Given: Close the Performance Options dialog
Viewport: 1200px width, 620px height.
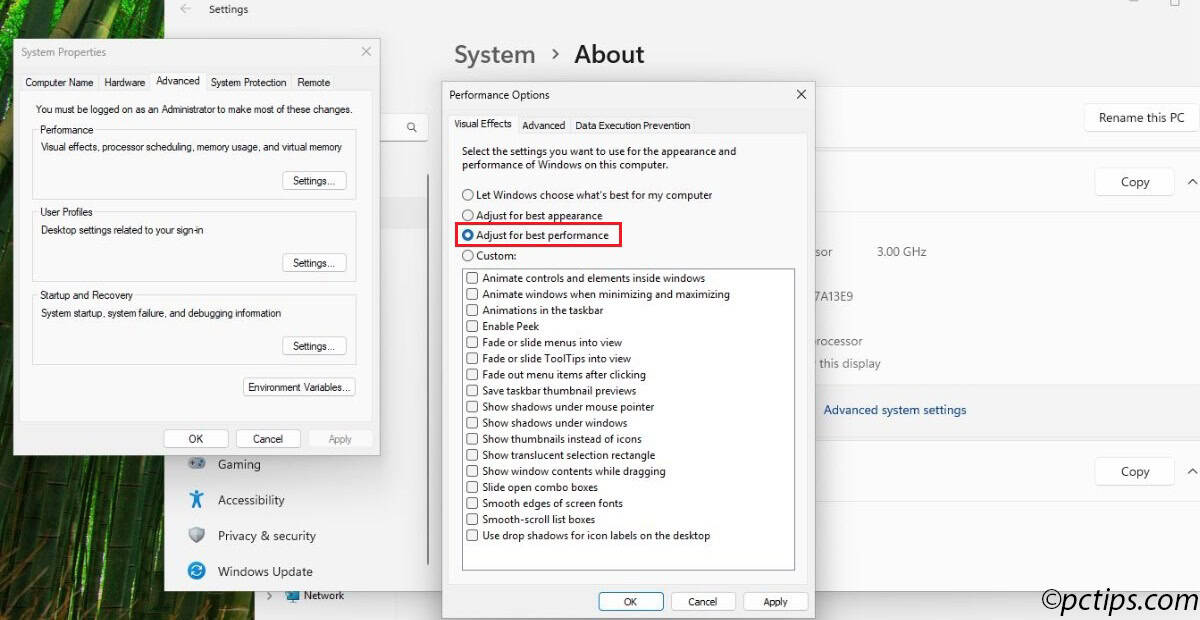Looking at the screenshot, I should pyautogui.click(x=800, y=94).
